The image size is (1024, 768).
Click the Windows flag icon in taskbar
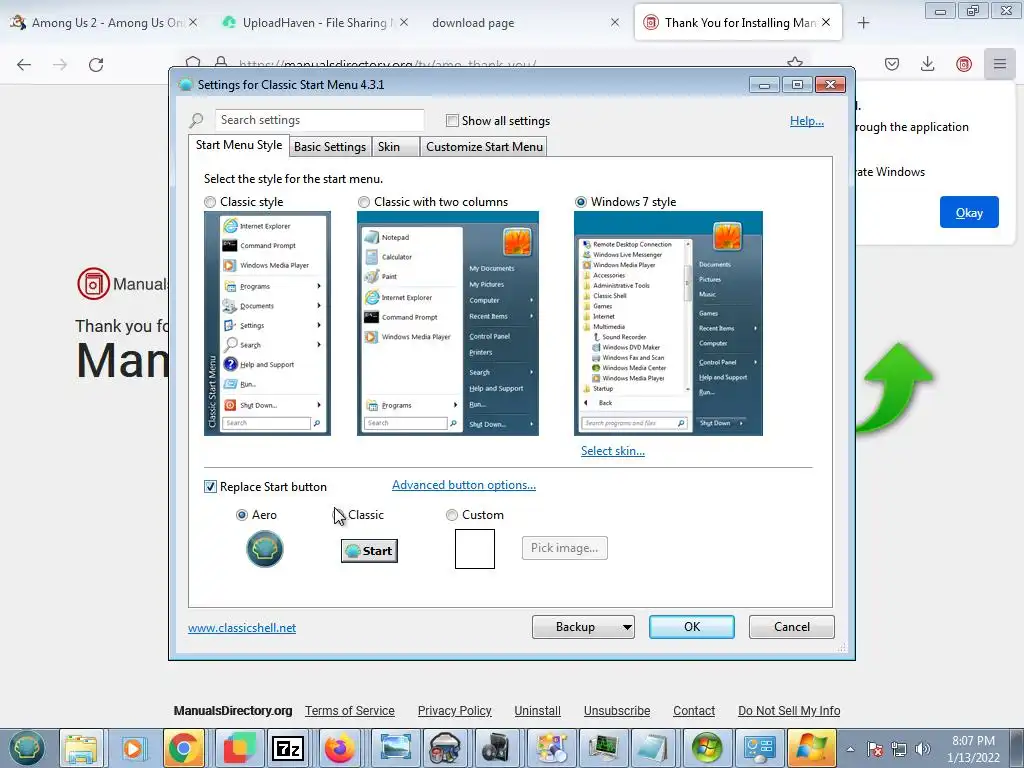point(810,748)
